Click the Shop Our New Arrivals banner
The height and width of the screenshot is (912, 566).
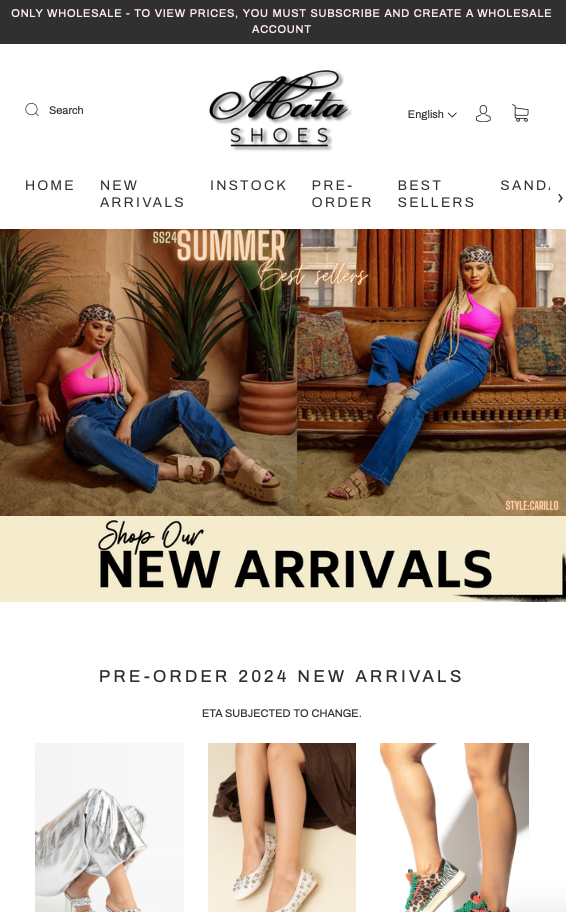coord(283,559)
